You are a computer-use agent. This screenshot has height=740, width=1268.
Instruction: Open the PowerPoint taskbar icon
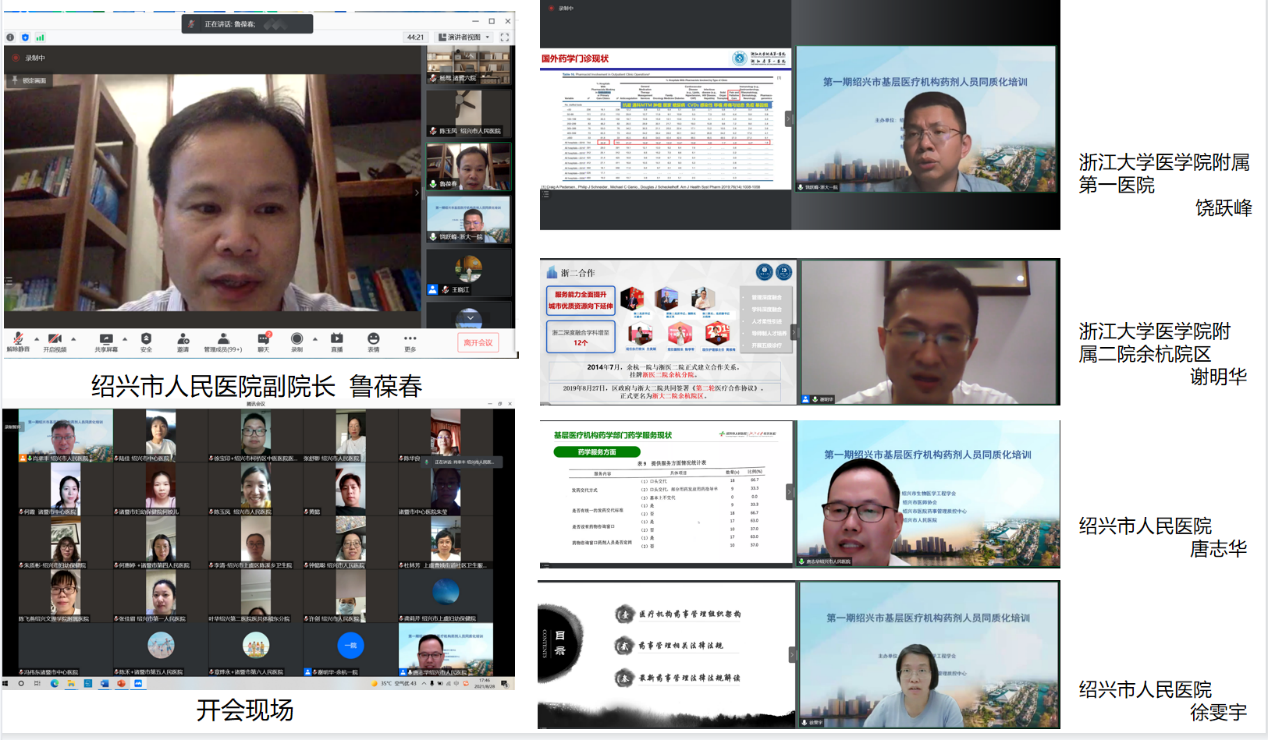121,683
